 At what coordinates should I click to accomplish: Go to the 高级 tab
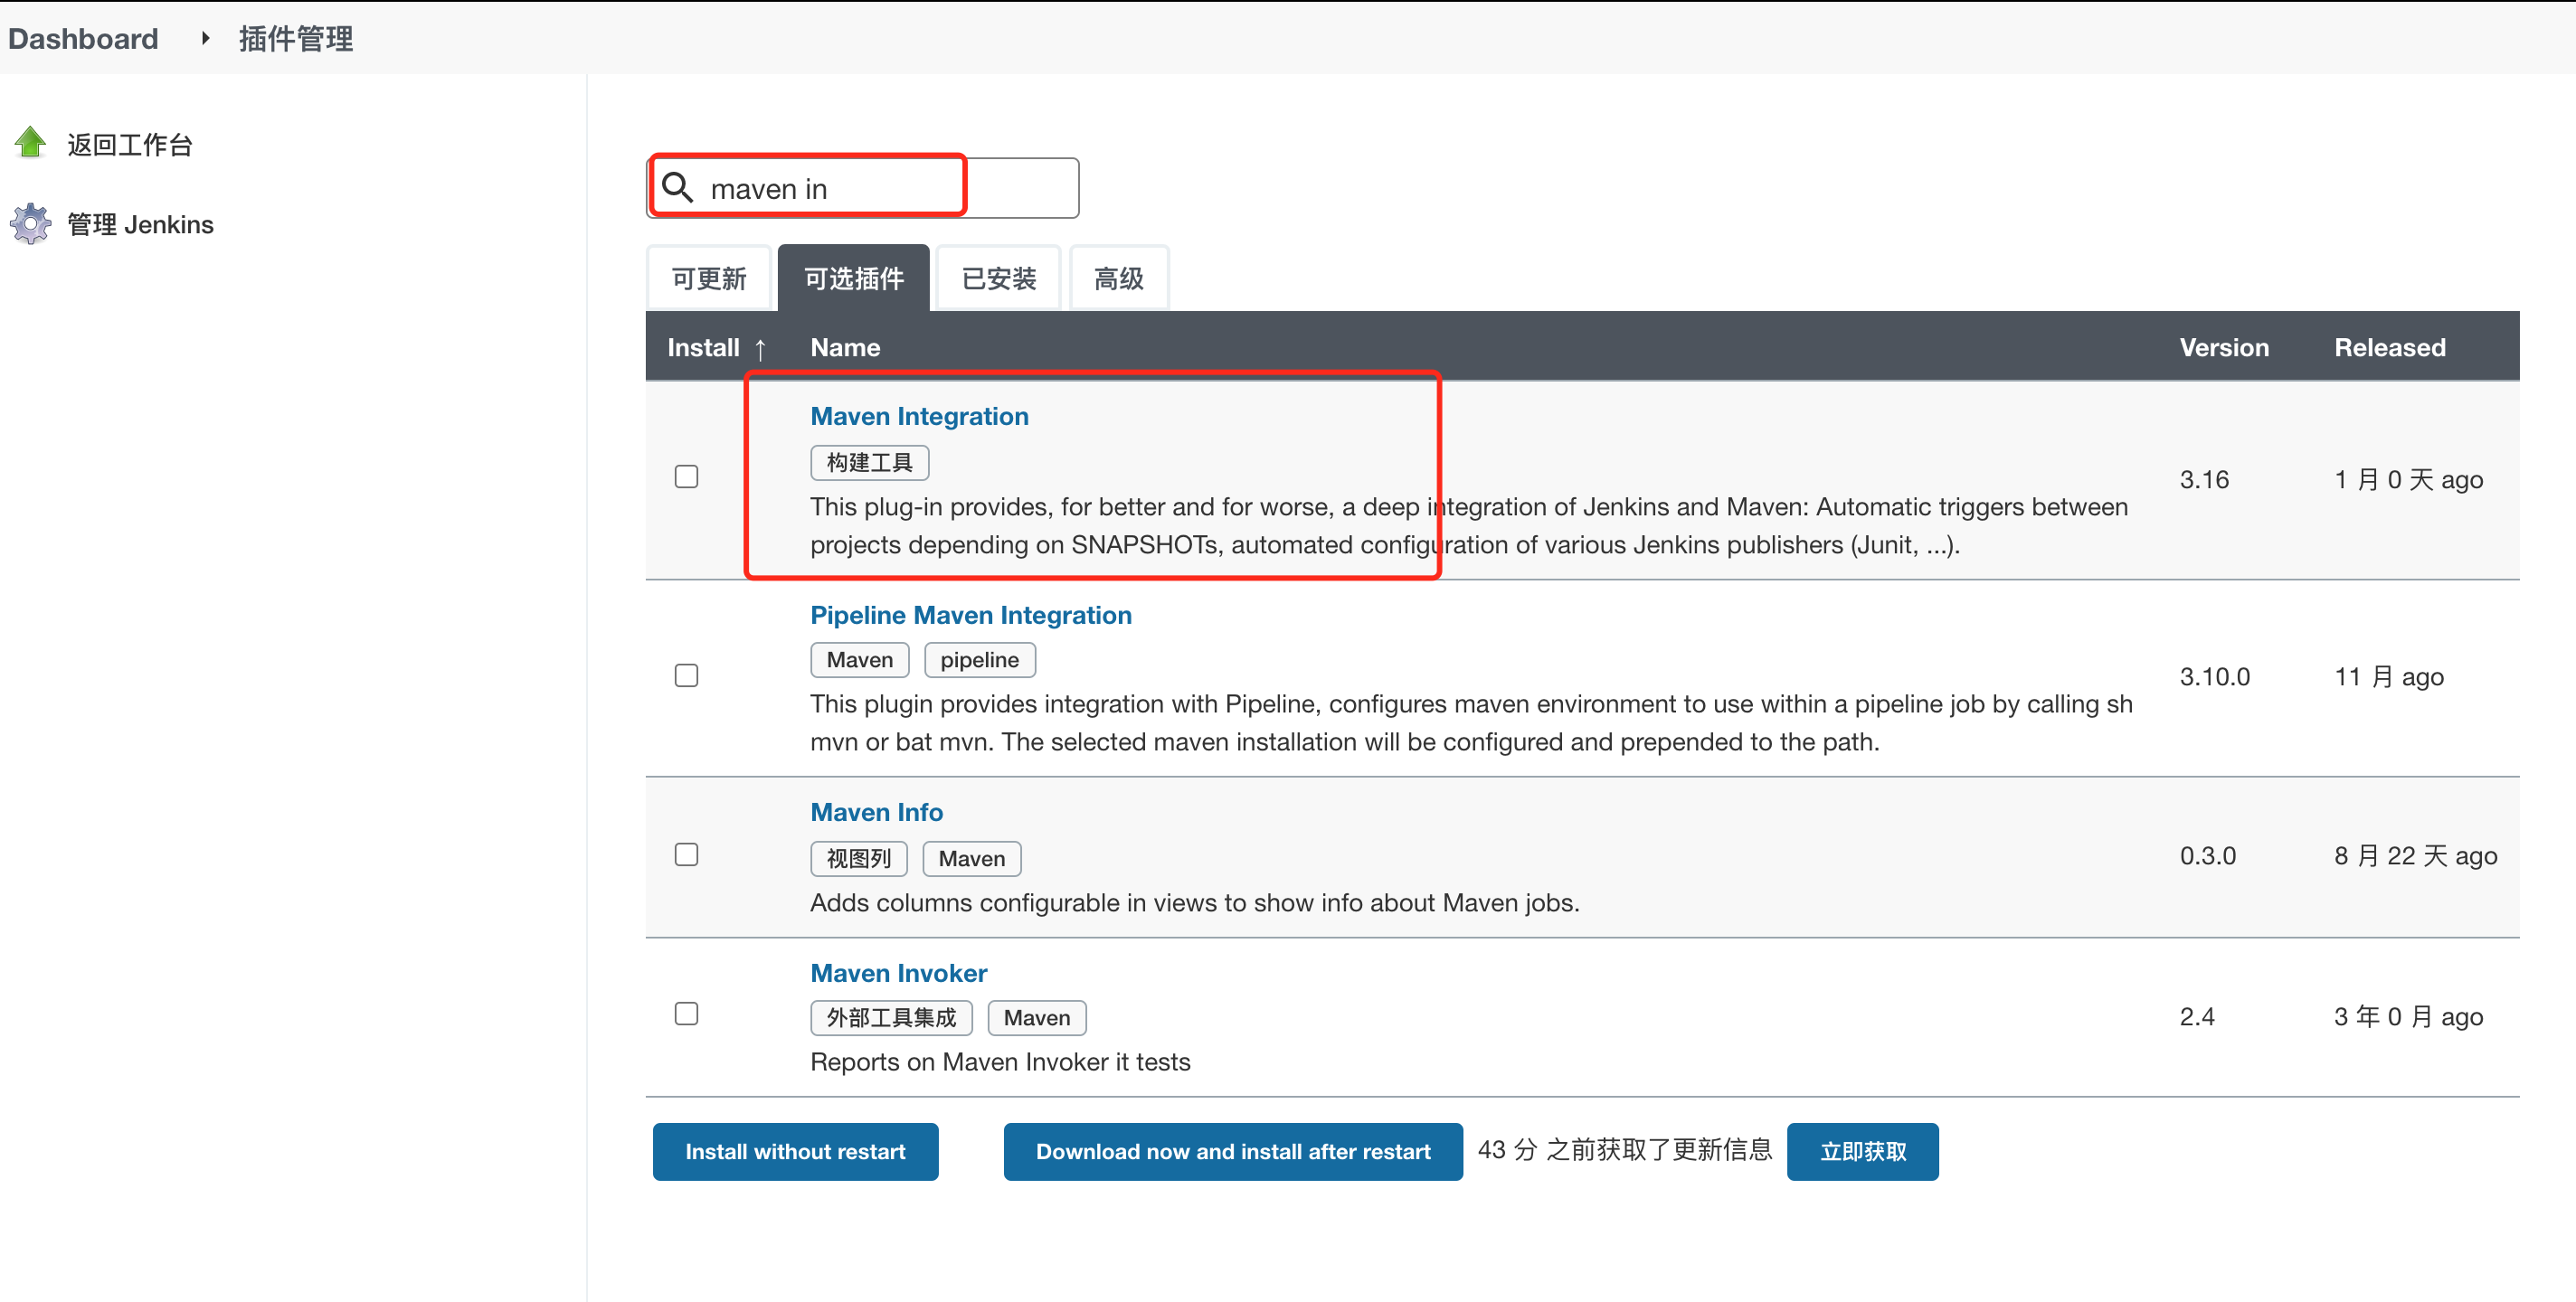pyautogui.click(x=1118, y=279)
